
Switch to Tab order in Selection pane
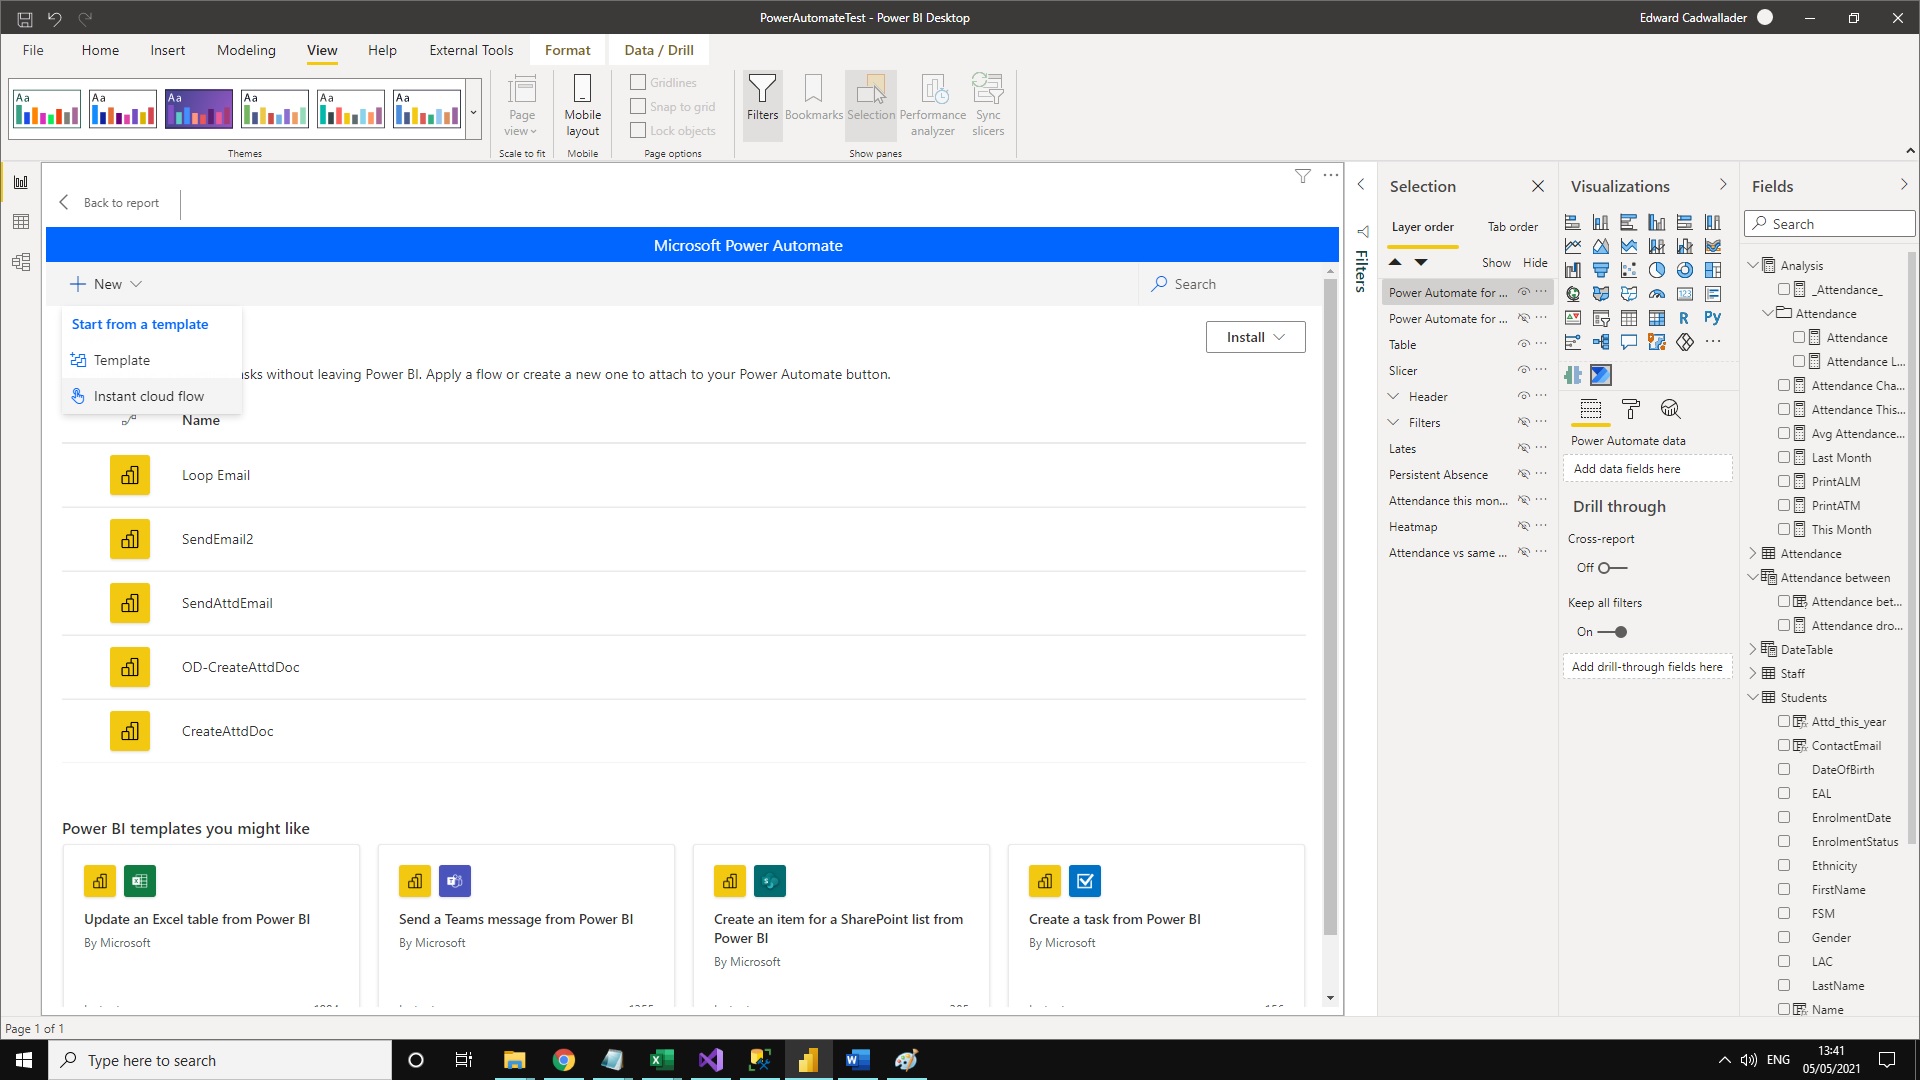click(x=1512, y=227)
